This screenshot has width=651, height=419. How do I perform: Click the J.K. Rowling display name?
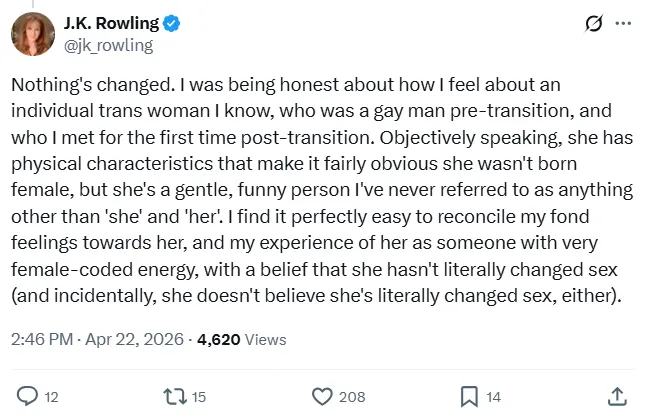point(112,24)
